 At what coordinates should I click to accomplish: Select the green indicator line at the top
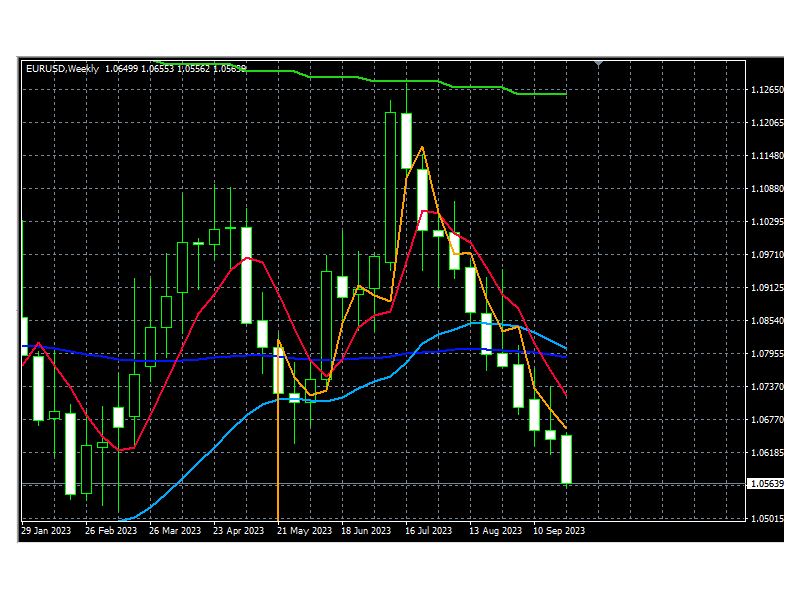click(x=408, y=81)
